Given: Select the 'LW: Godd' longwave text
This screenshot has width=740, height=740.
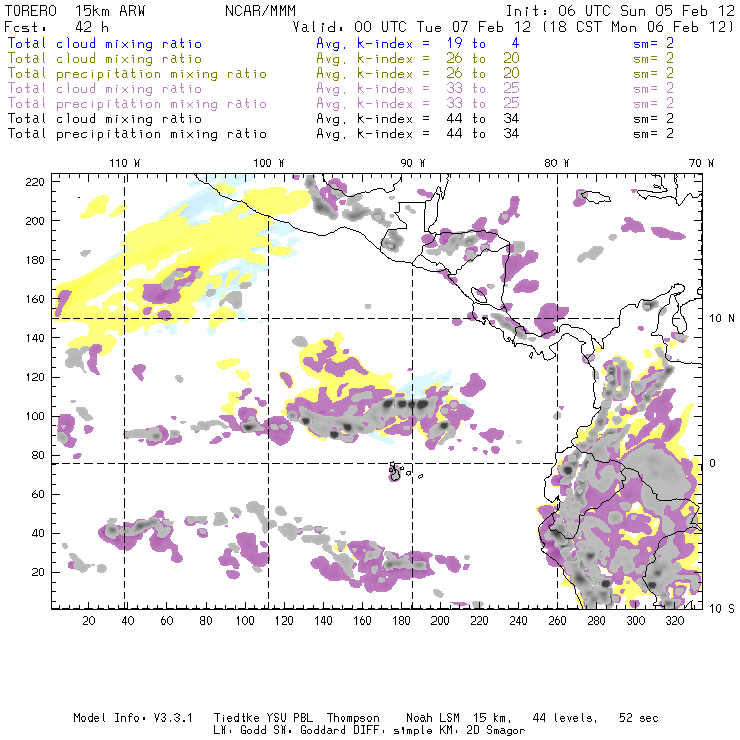Looking at the screenshot, I should pos(240,731).
